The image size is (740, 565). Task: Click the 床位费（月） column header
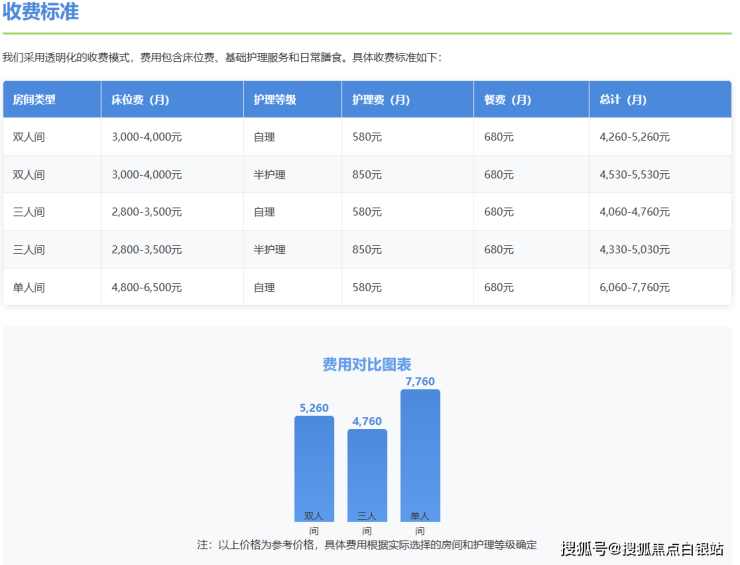[140, 100]
